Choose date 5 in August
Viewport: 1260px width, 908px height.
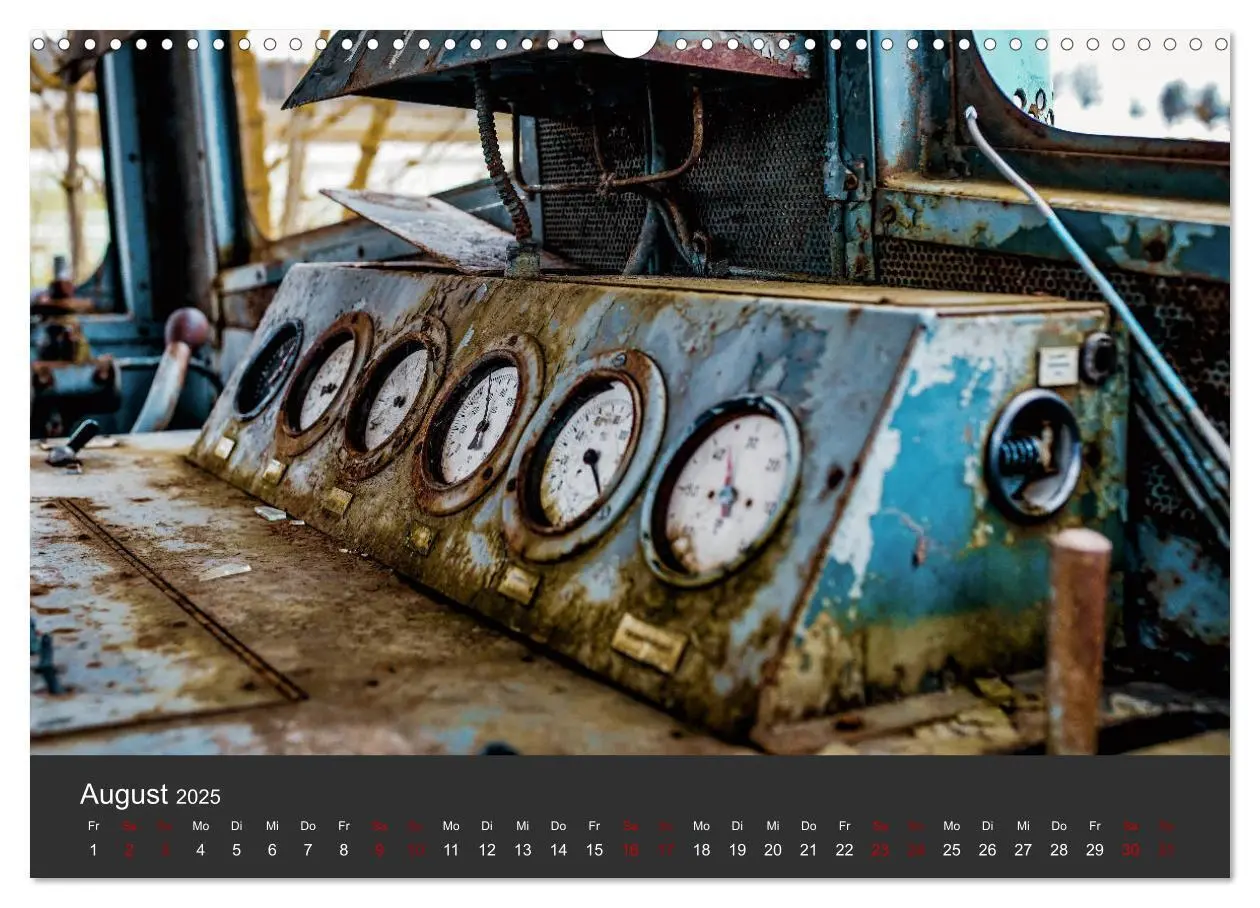[236, 850]
